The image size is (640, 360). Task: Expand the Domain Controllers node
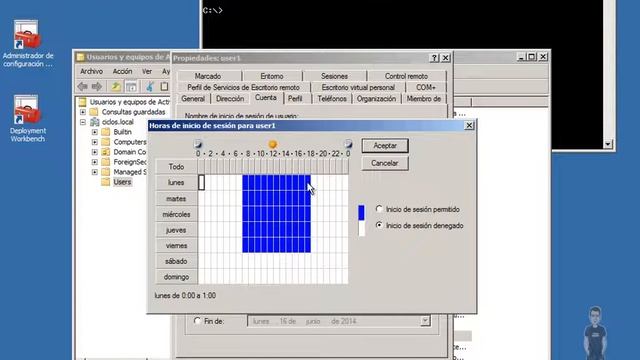tap(95, 152)
